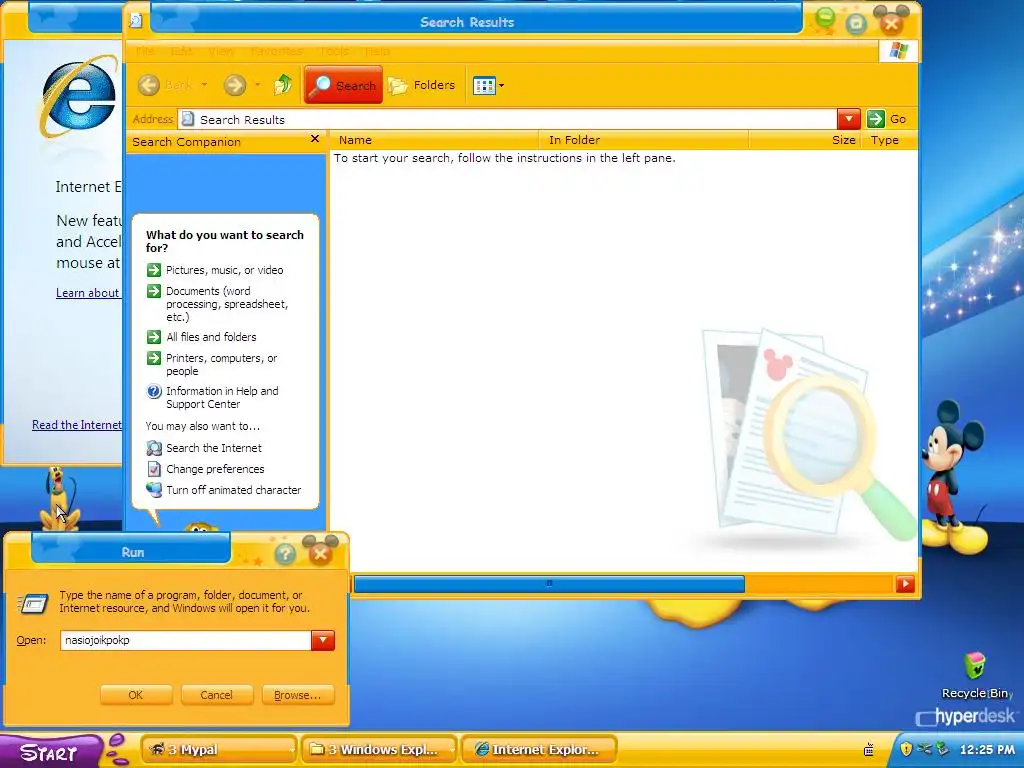Click the taskbar clock showing 12:25 PM
The image size is (1024, 768).
987,750
